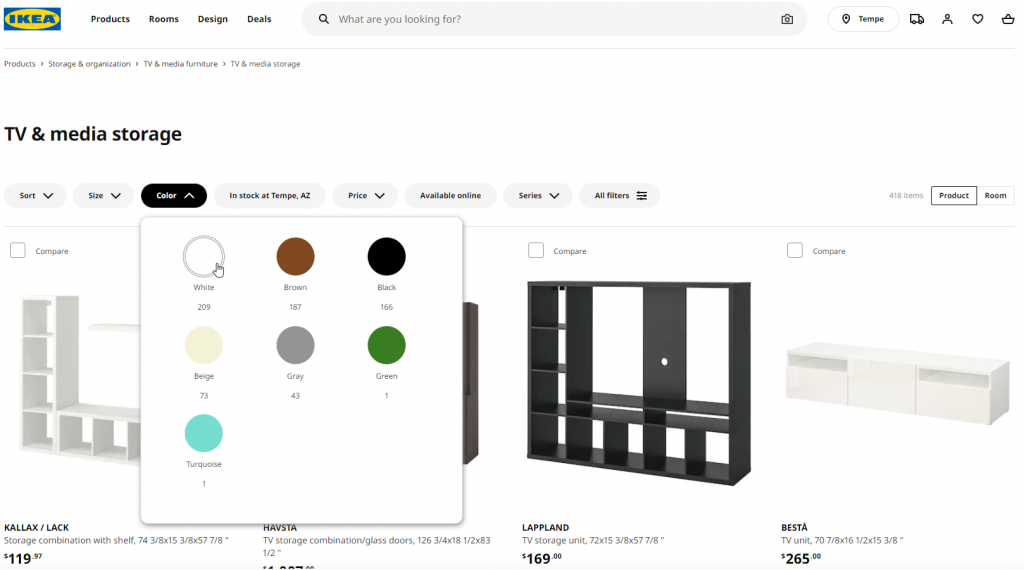Expand the Series filter dropdown
The height and width of the screenshot is (570, 1024).
tap(538, 196)
